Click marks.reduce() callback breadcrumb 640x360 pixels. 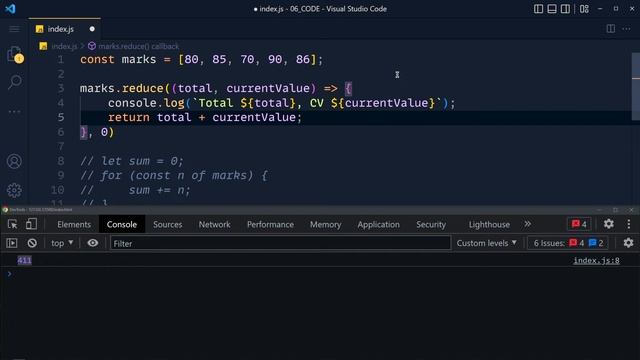(138, 47)
